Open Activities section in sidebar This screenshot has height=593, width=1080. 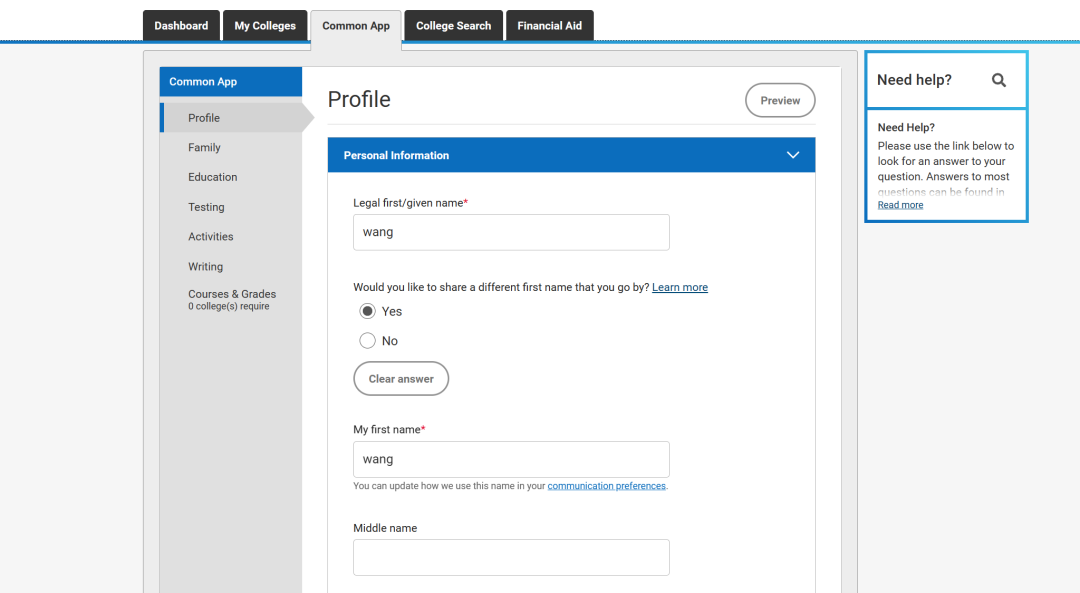pos(210,236)
